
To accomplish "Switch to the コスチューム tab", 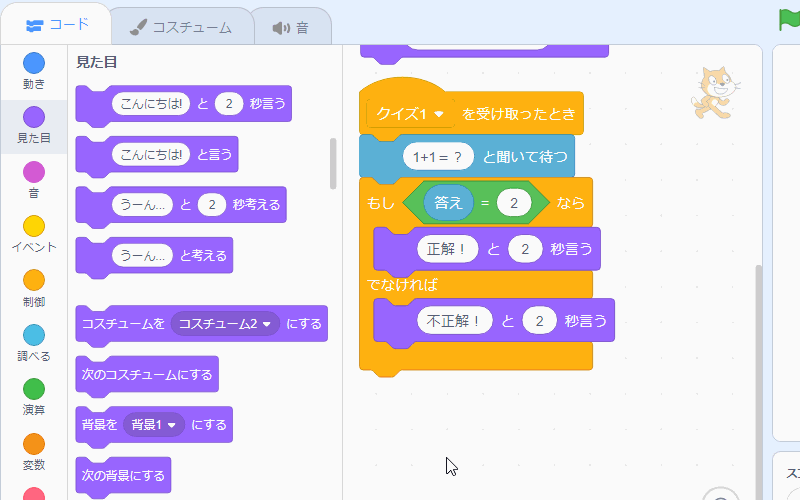I will (x=181, y=27).
